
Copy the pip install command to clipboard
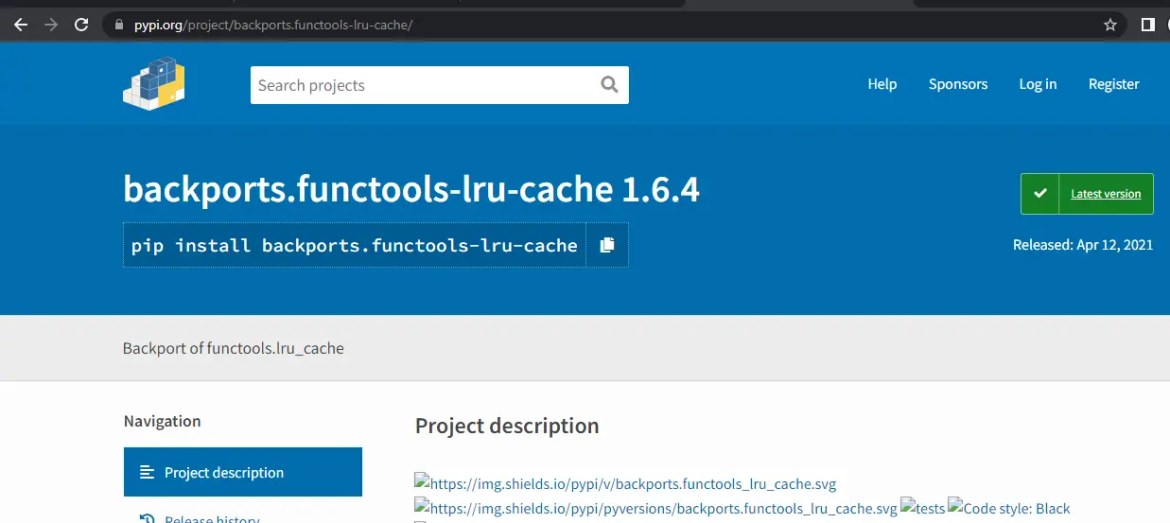click(x=607, y=245)
